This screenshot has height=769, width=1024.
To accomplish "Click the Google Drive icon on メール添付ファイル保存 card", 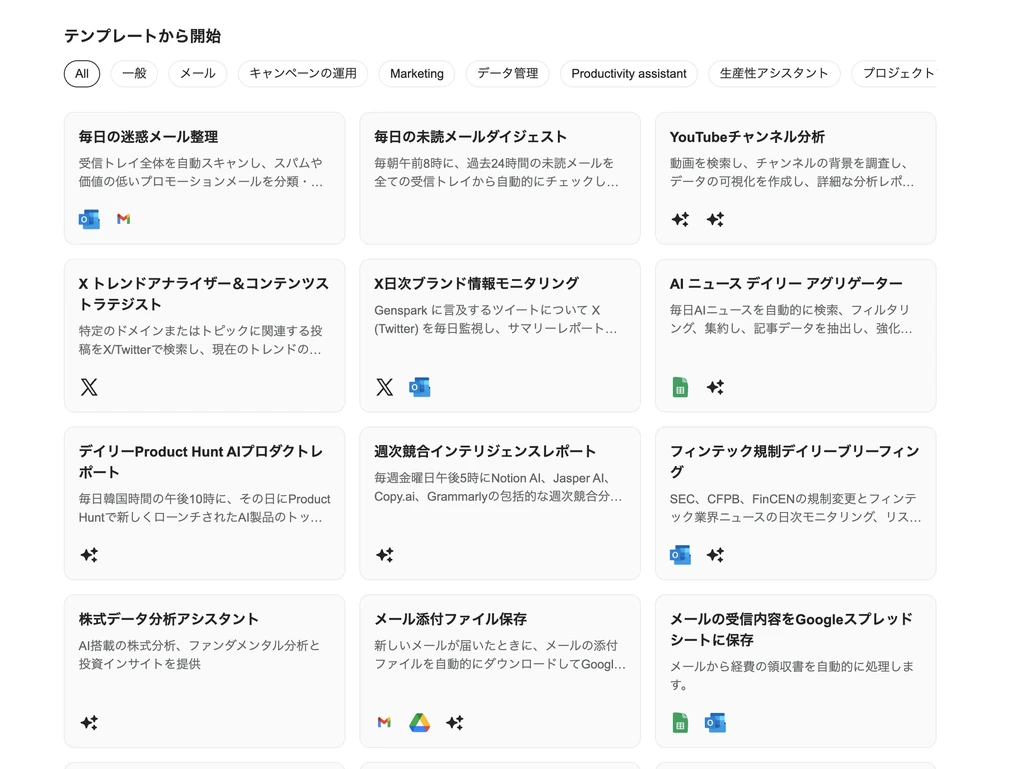I will 419,723.
